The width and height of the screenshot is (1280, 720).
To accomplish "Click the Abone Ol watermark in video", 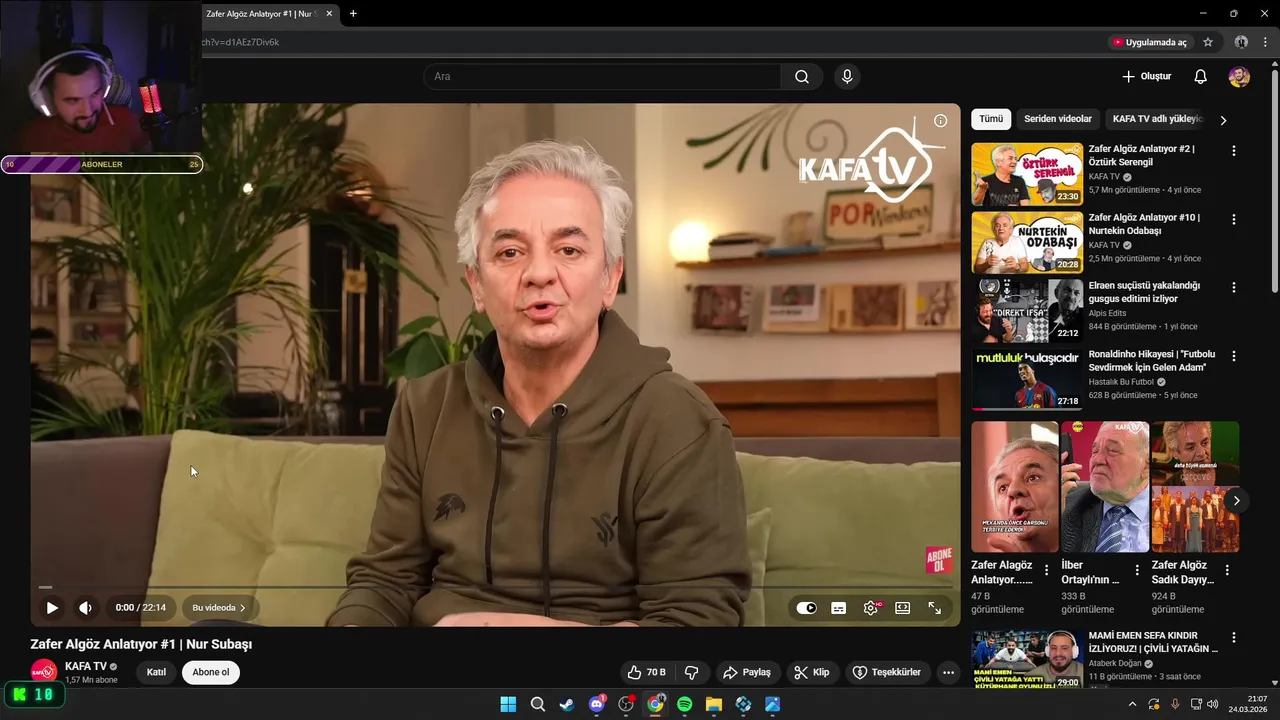I will coord(938,560).
